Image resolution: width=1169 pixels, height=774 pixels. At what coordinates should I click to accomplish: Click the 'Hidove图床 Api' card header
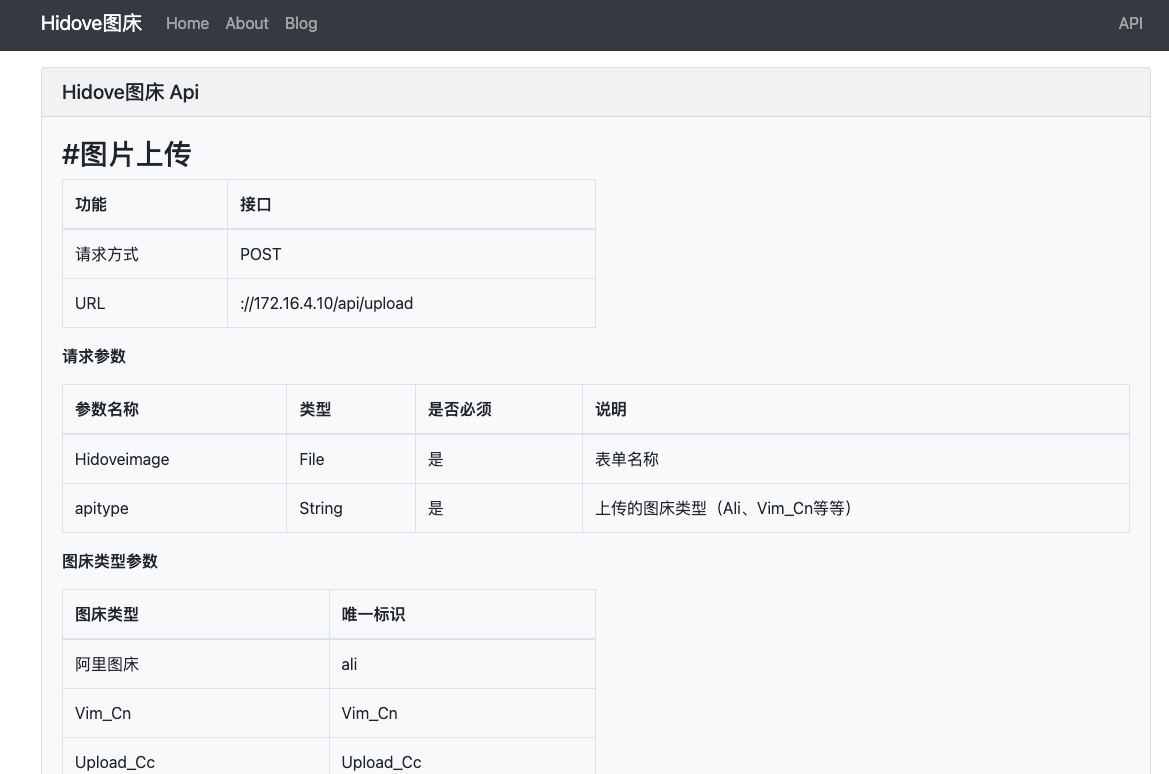596,92
